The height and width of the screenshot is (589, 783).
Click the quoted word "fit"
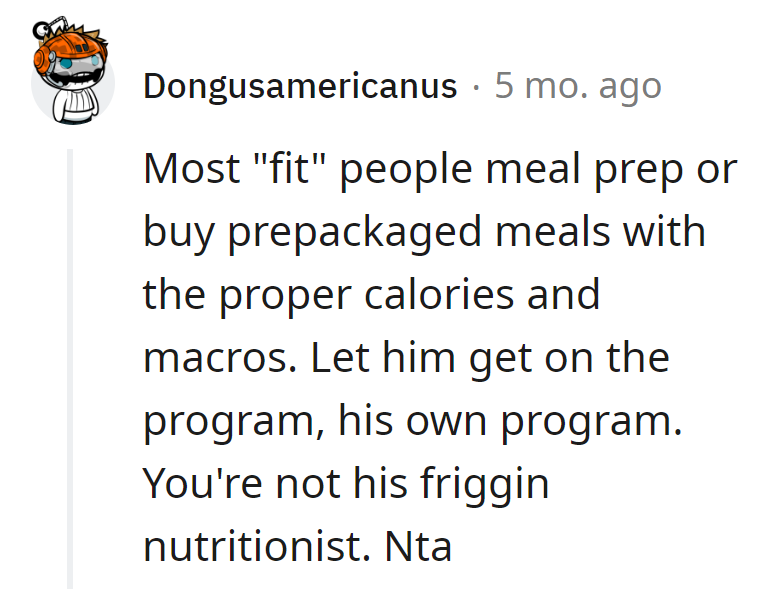(x=296, y=169)
